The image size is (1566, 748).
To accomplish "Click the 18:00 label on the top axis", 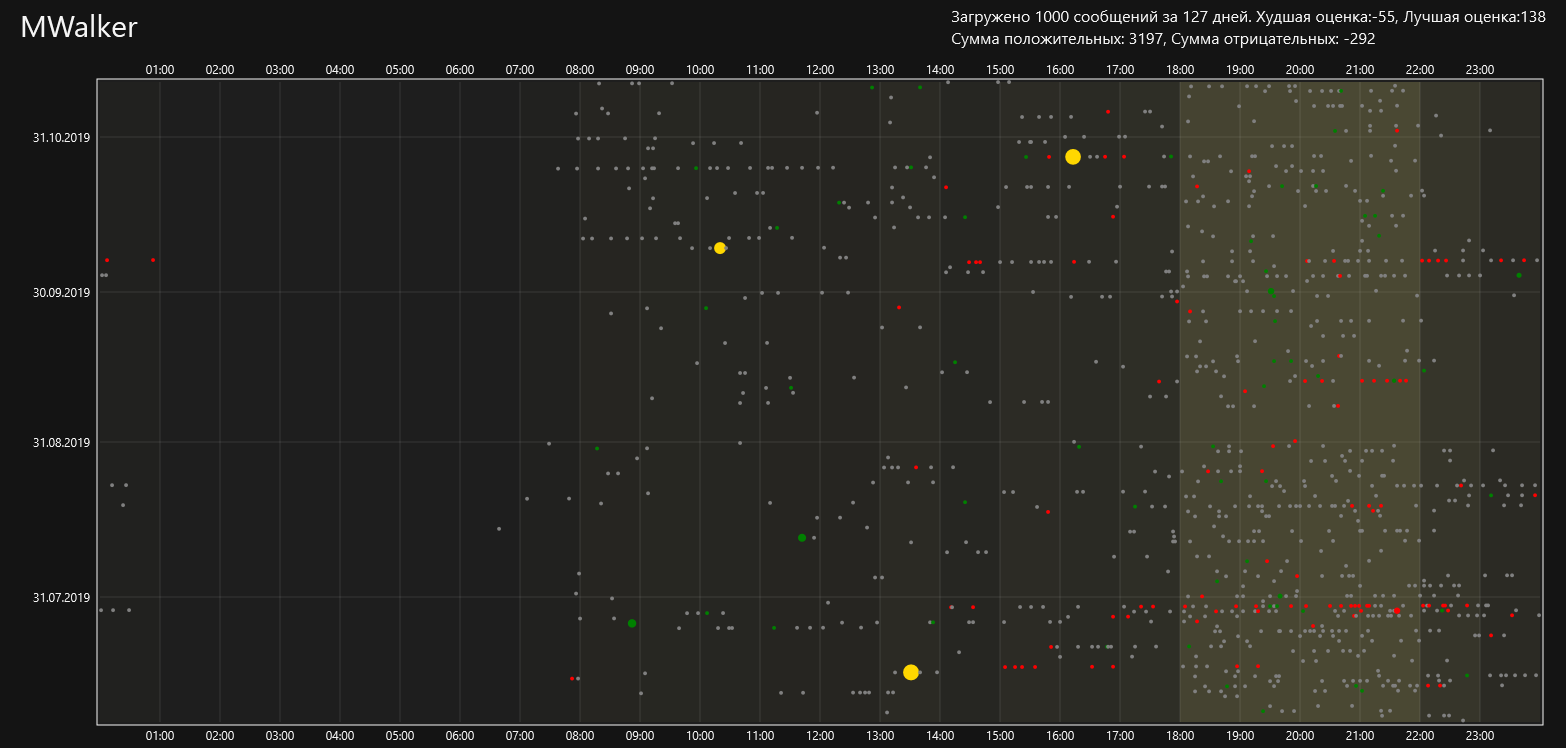I will tap(1180, 69).
